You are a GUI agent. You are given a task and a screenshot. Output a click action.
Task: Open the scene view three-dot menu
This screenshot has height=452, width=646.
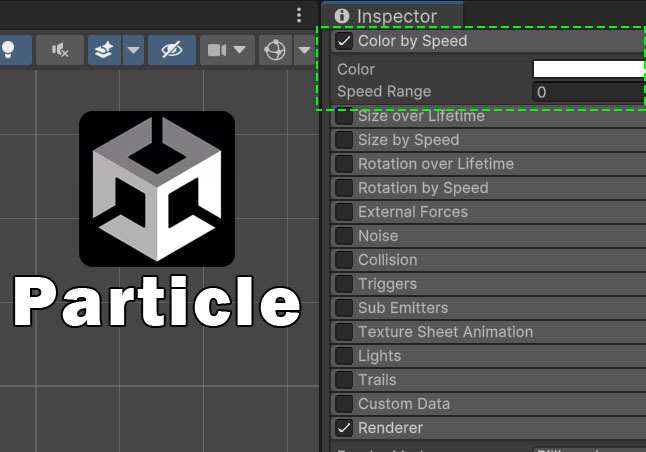(x=298, y=15)
